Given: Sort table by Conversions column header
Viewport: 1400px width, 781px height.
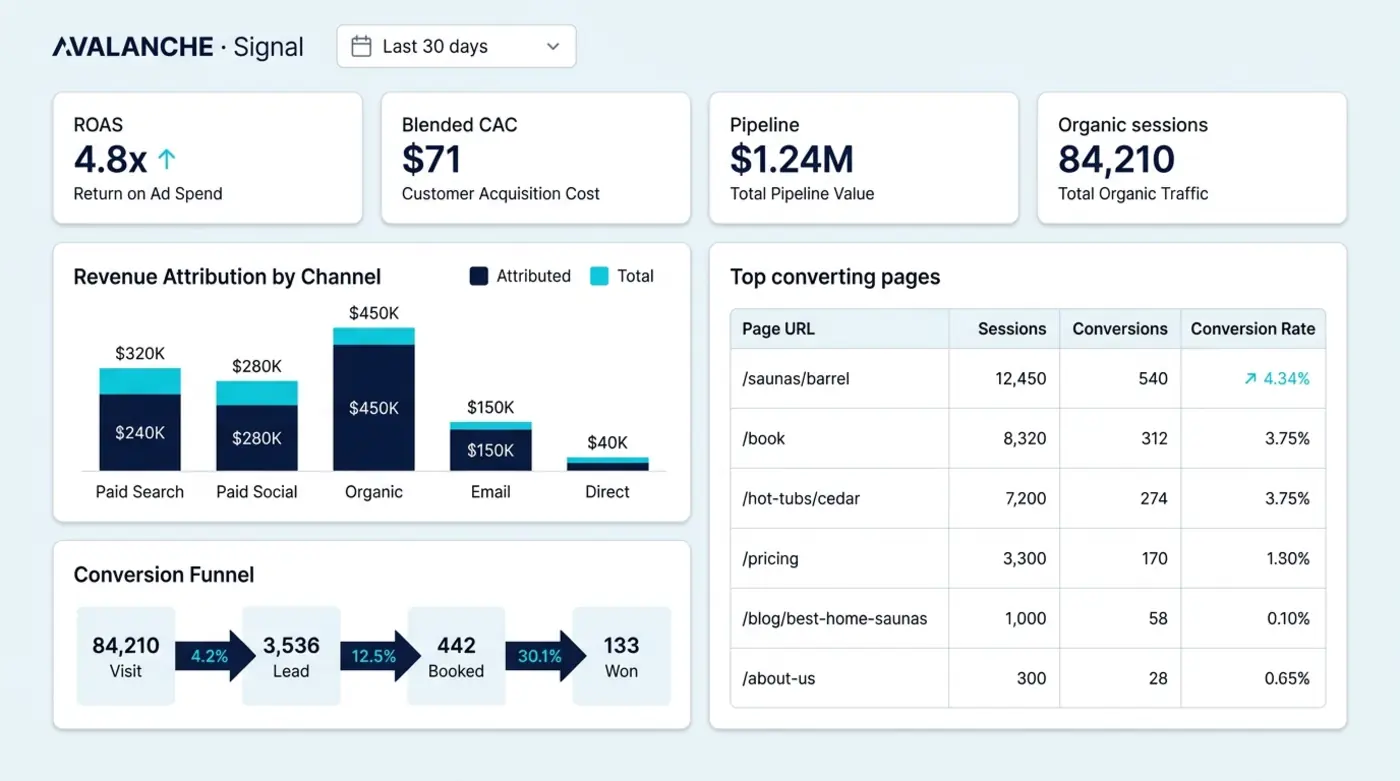Looking at the screenshot, I should tap(1120, 329).
